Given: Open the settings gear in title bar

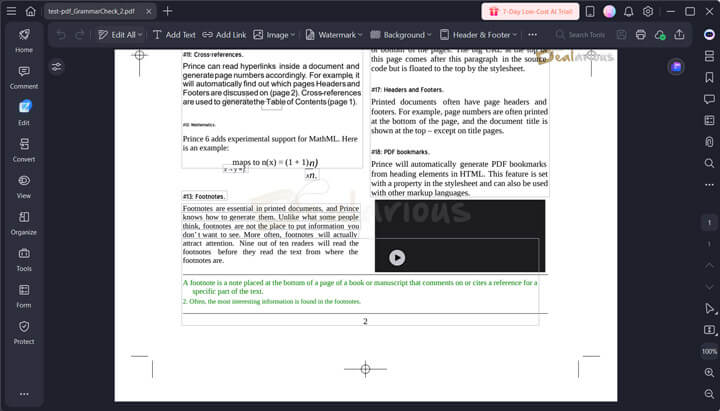Looking at the screenshot, I should pyautogui.click(x=648, y=11).
